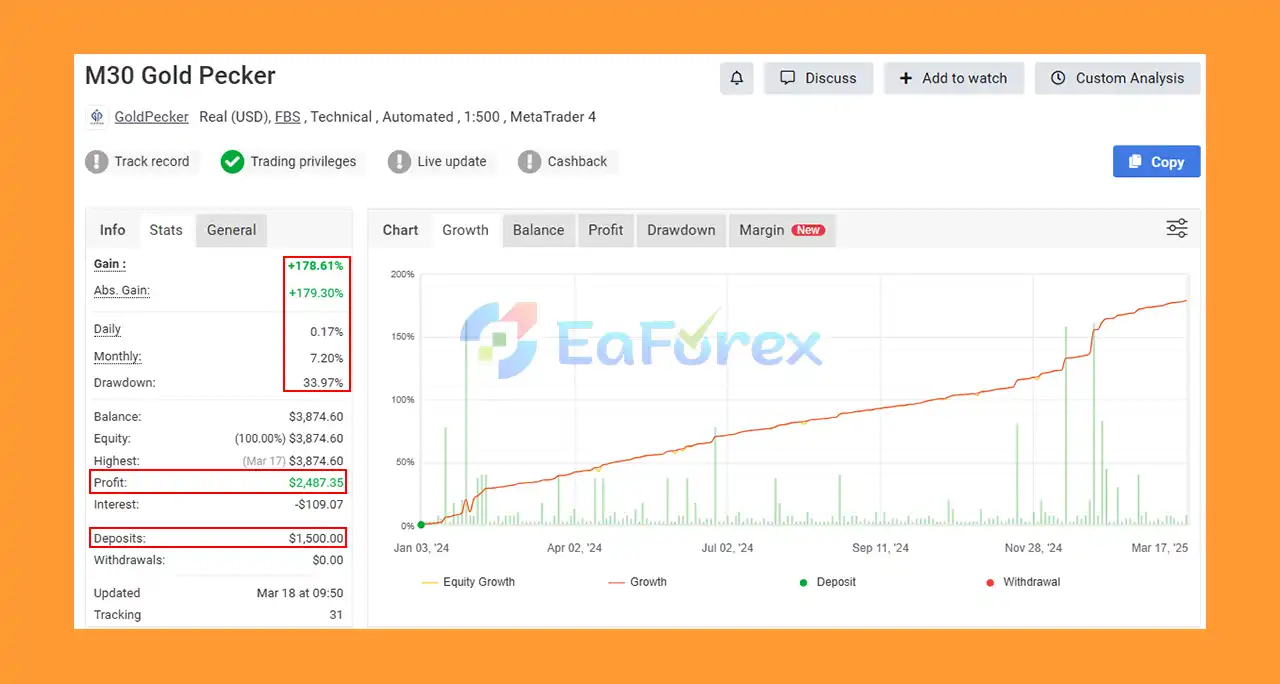Switch to the General tab
The width and height of the screenshot is (1280, 684).
(x=232, y=230)
